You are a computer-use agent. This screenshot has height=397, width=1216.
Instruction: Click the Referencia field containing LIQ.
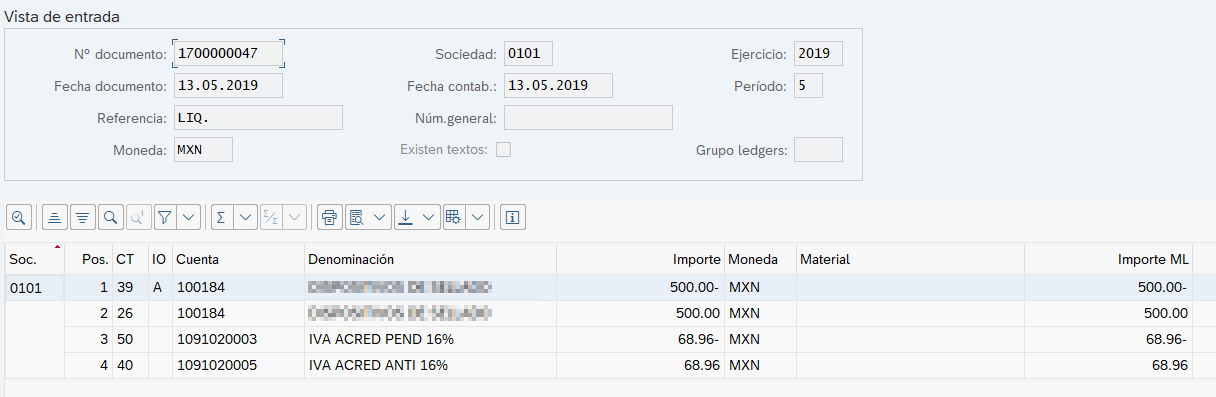[258, 118]
